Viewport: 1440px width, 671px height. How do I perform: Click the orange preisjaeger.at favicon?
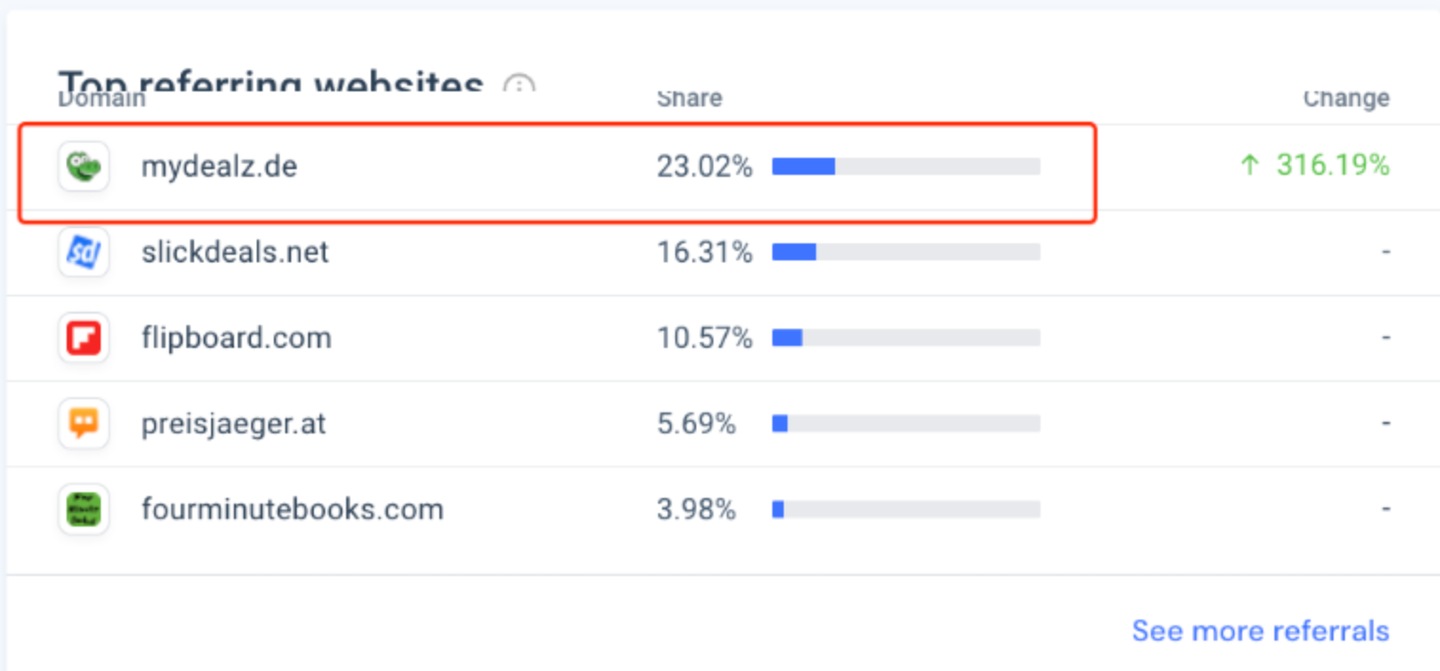pos(83,424)
